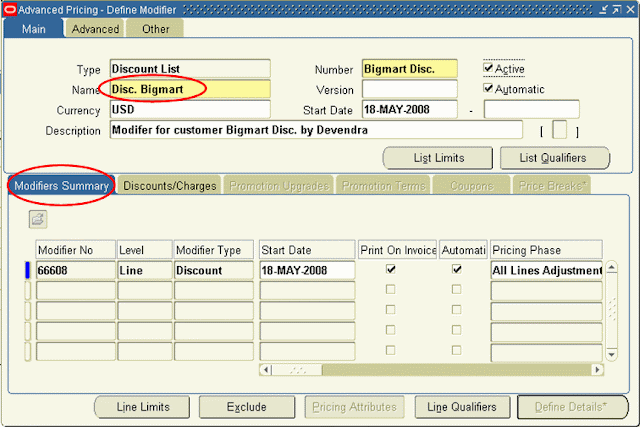Click Modifier Type cell Discount
Image resolution: width=640 pixels, height=427 pixels.
pyautogui.click(x=214, y=270)
